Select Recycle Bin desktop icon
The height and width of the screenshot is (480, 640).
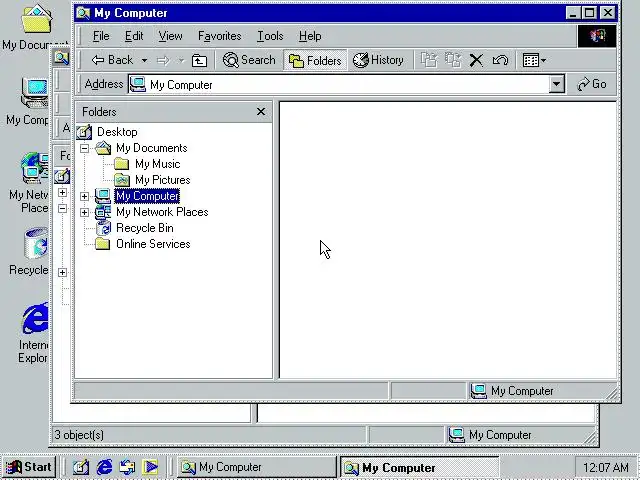tap(31, 251)
